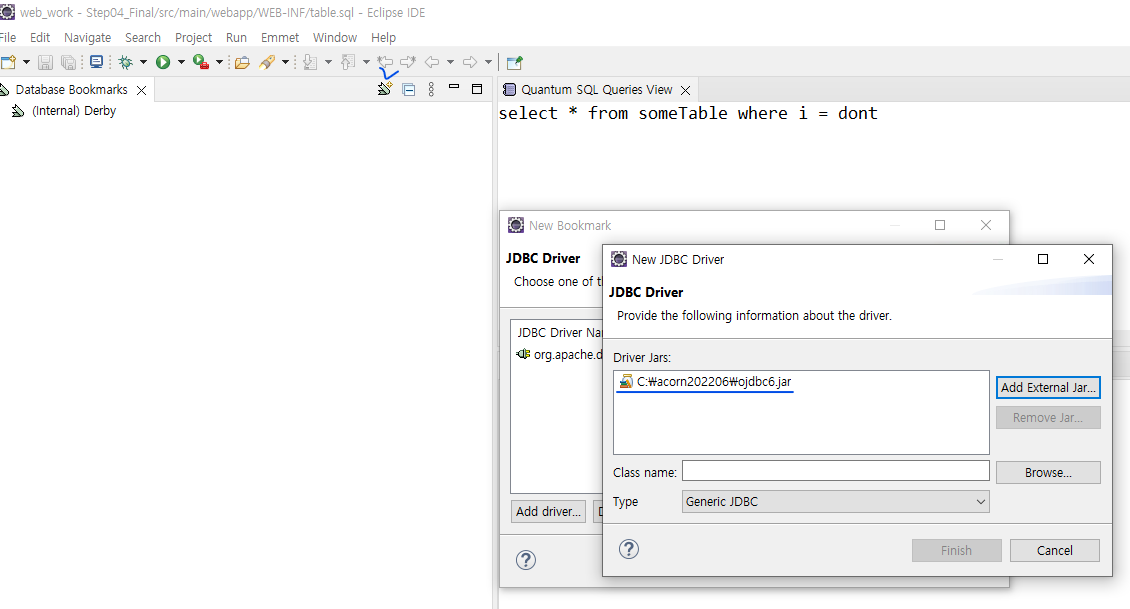1130x609 pixels.
Task: Select org.apache driver row in New Bookmark
Action: click(559, 355)
